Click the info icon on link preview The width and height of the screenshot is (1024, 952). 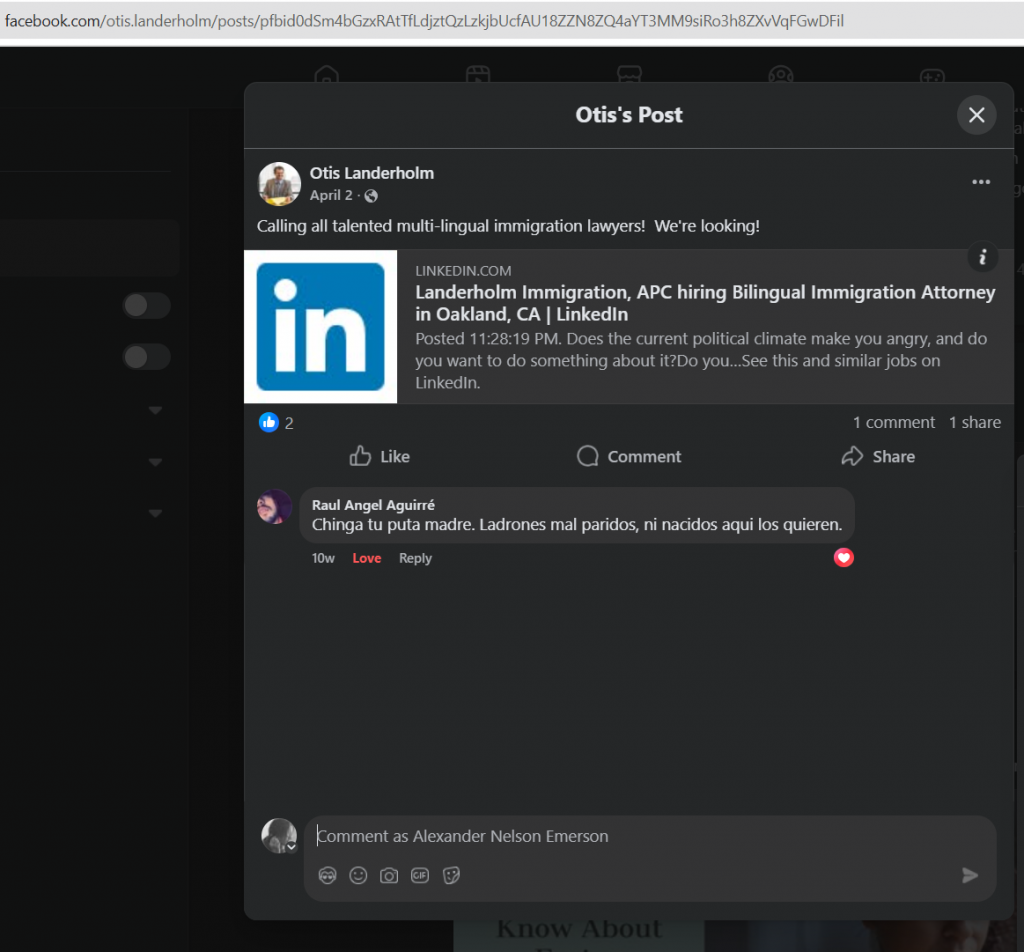[983, 258]
